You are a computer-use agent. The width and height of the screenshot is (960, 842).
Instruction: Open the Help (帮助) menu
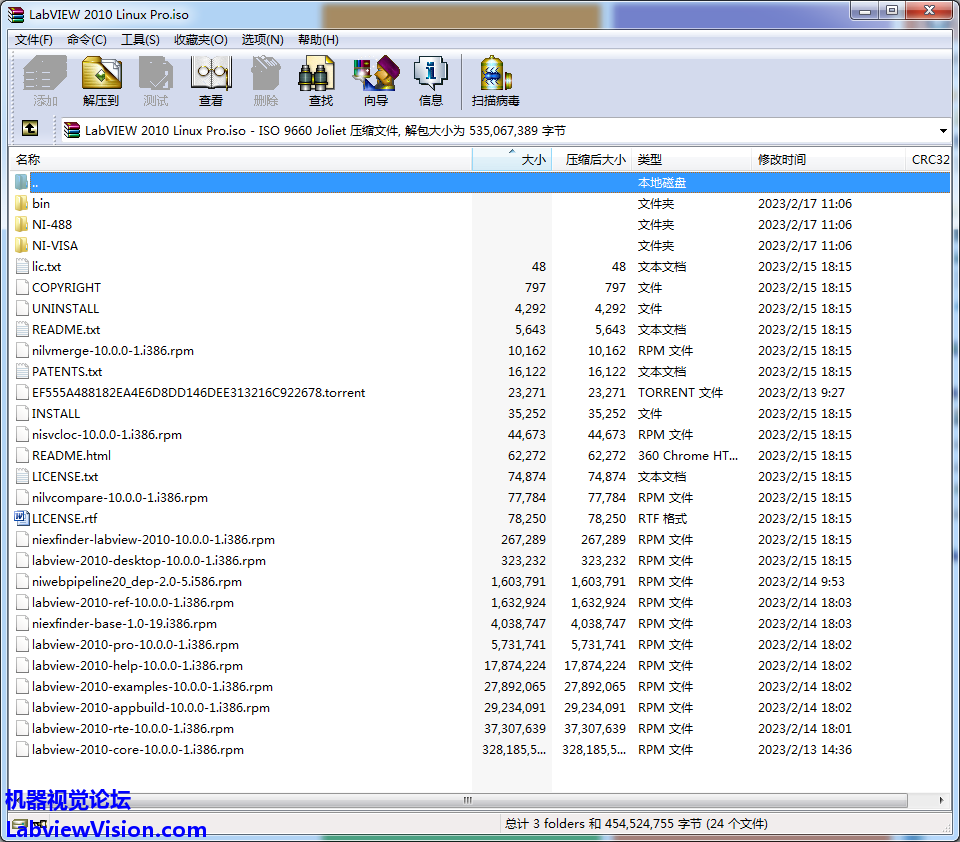318,40
